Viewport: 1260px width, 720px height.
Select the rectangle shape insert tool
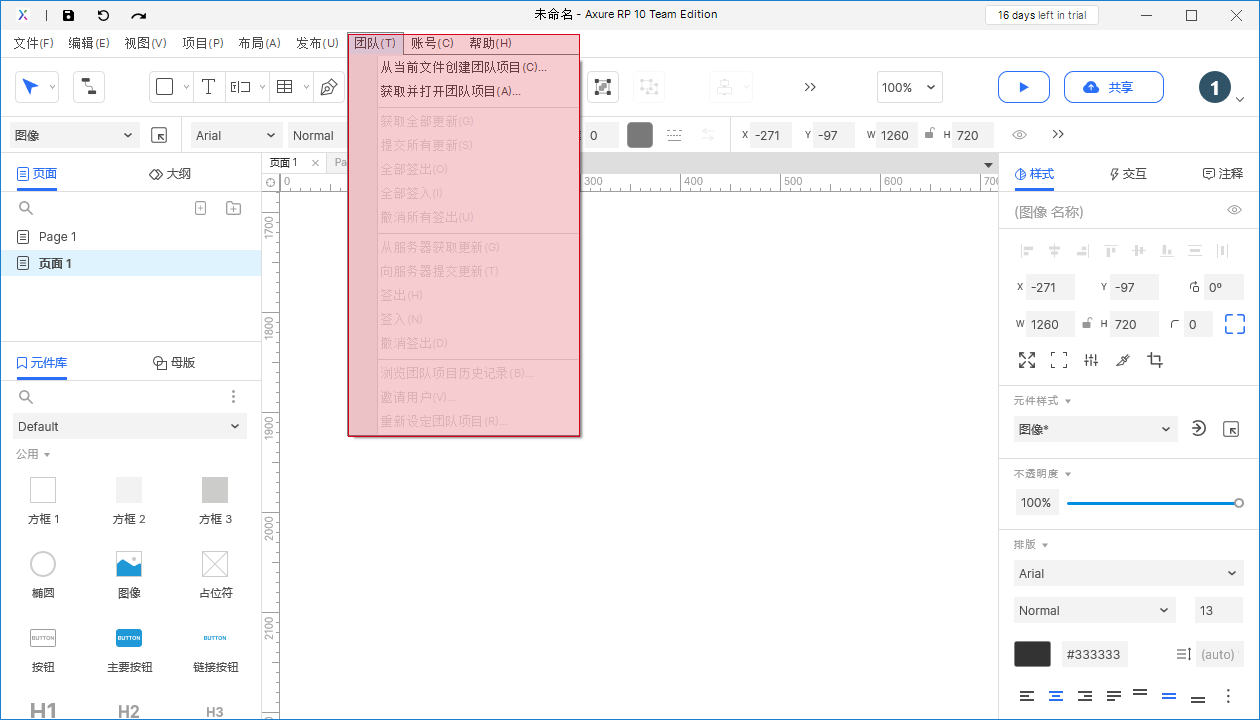(x=165, y=87)
